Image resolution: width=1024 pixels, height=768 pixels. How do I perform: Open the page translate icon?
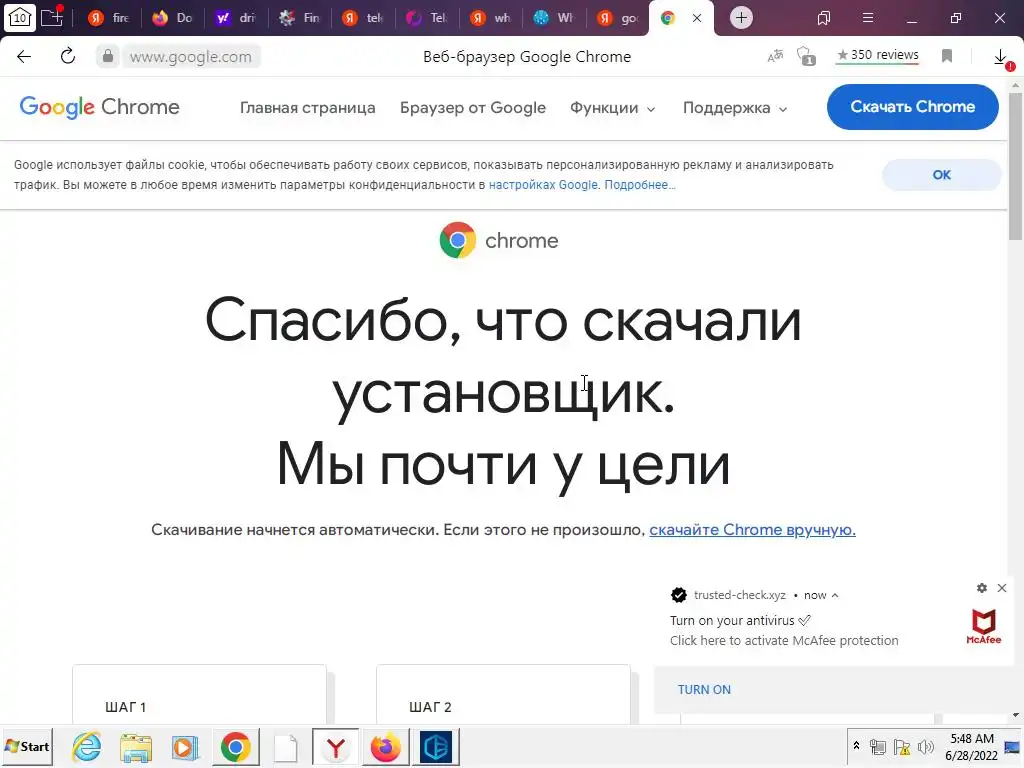pyautogui.click(x=775, y=56)
